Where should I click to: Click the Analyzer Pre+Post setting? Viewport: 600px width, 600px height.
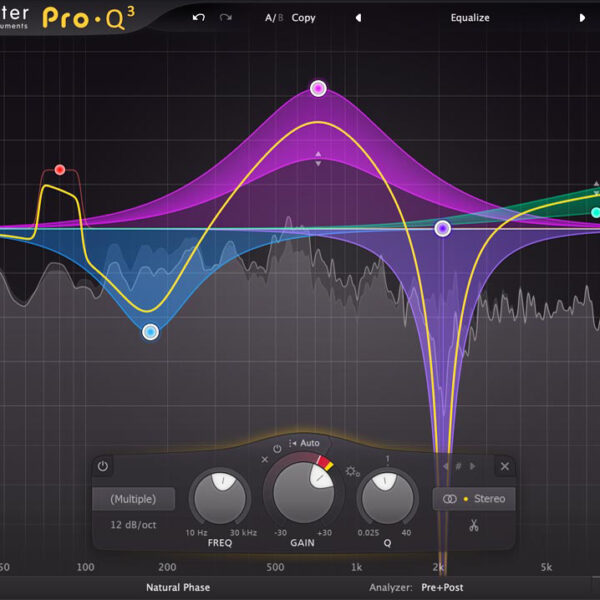click(442, 588)
